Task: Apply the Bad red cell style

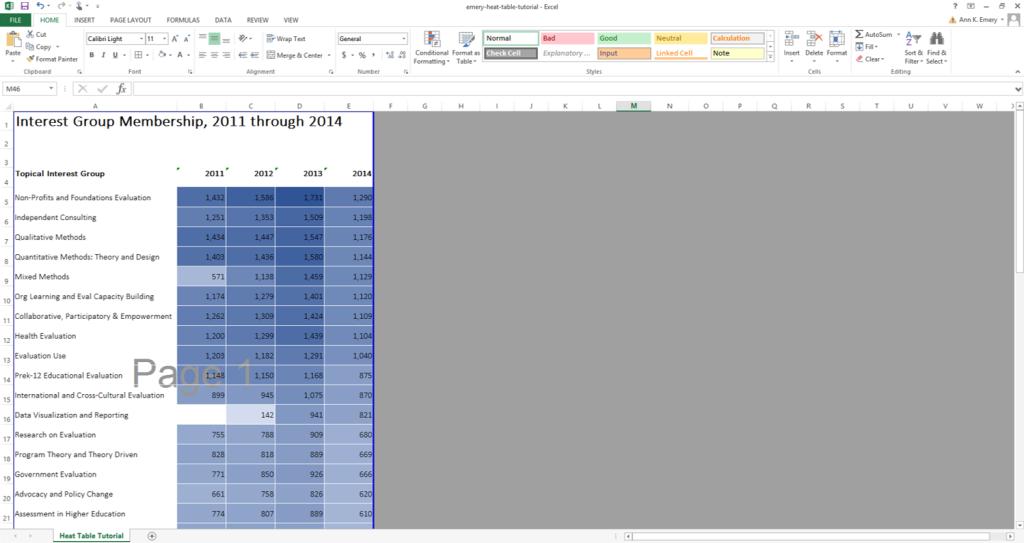Action: (568, 39)
